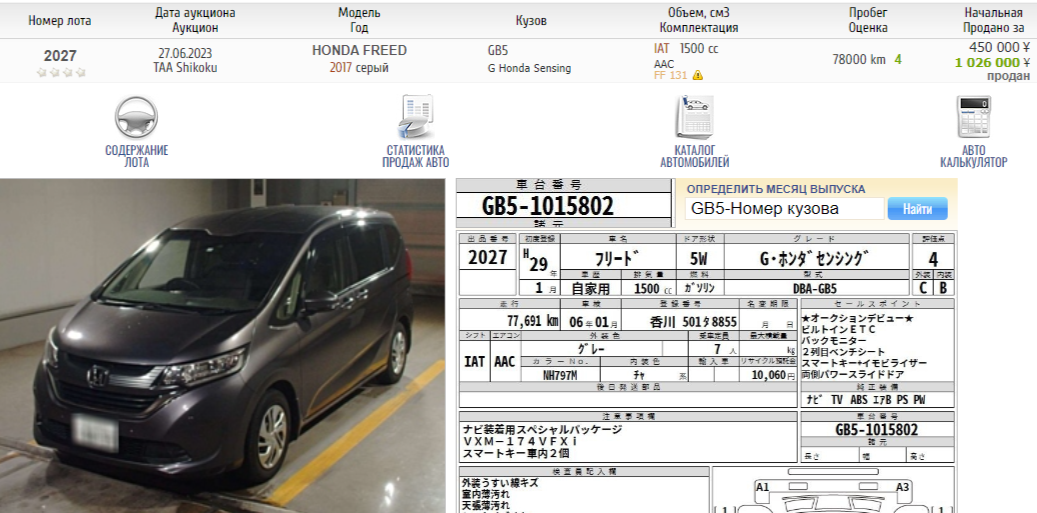Viewport: 1037px width, 513px height.
Task: Click the СТАТИСТИКА ПРОДАЖ АВТО link
Action: 415,156
